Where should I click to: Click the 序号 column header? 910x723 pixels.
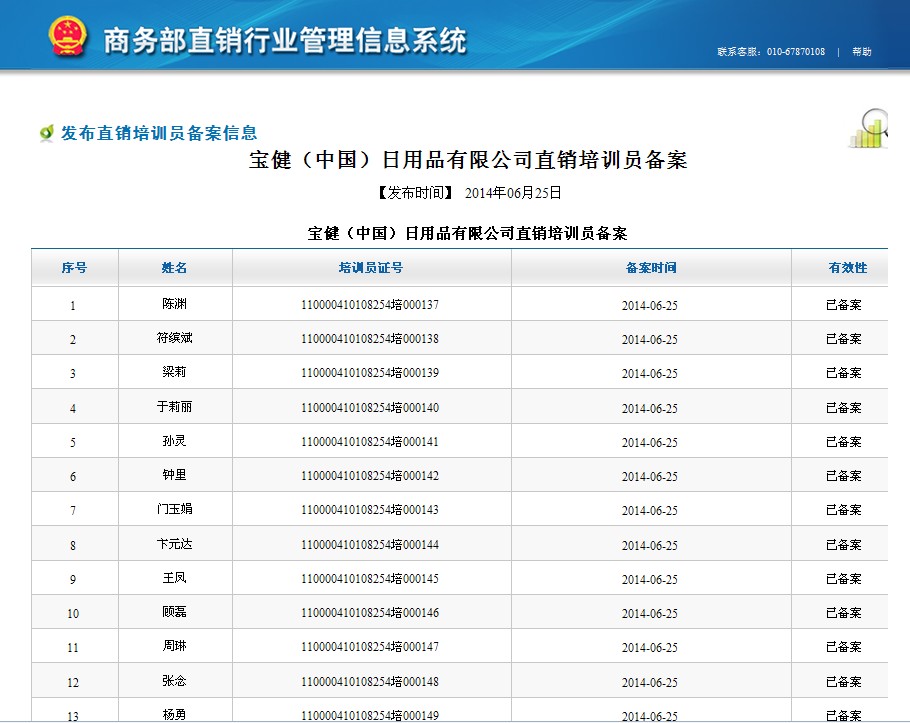point(74,268)
